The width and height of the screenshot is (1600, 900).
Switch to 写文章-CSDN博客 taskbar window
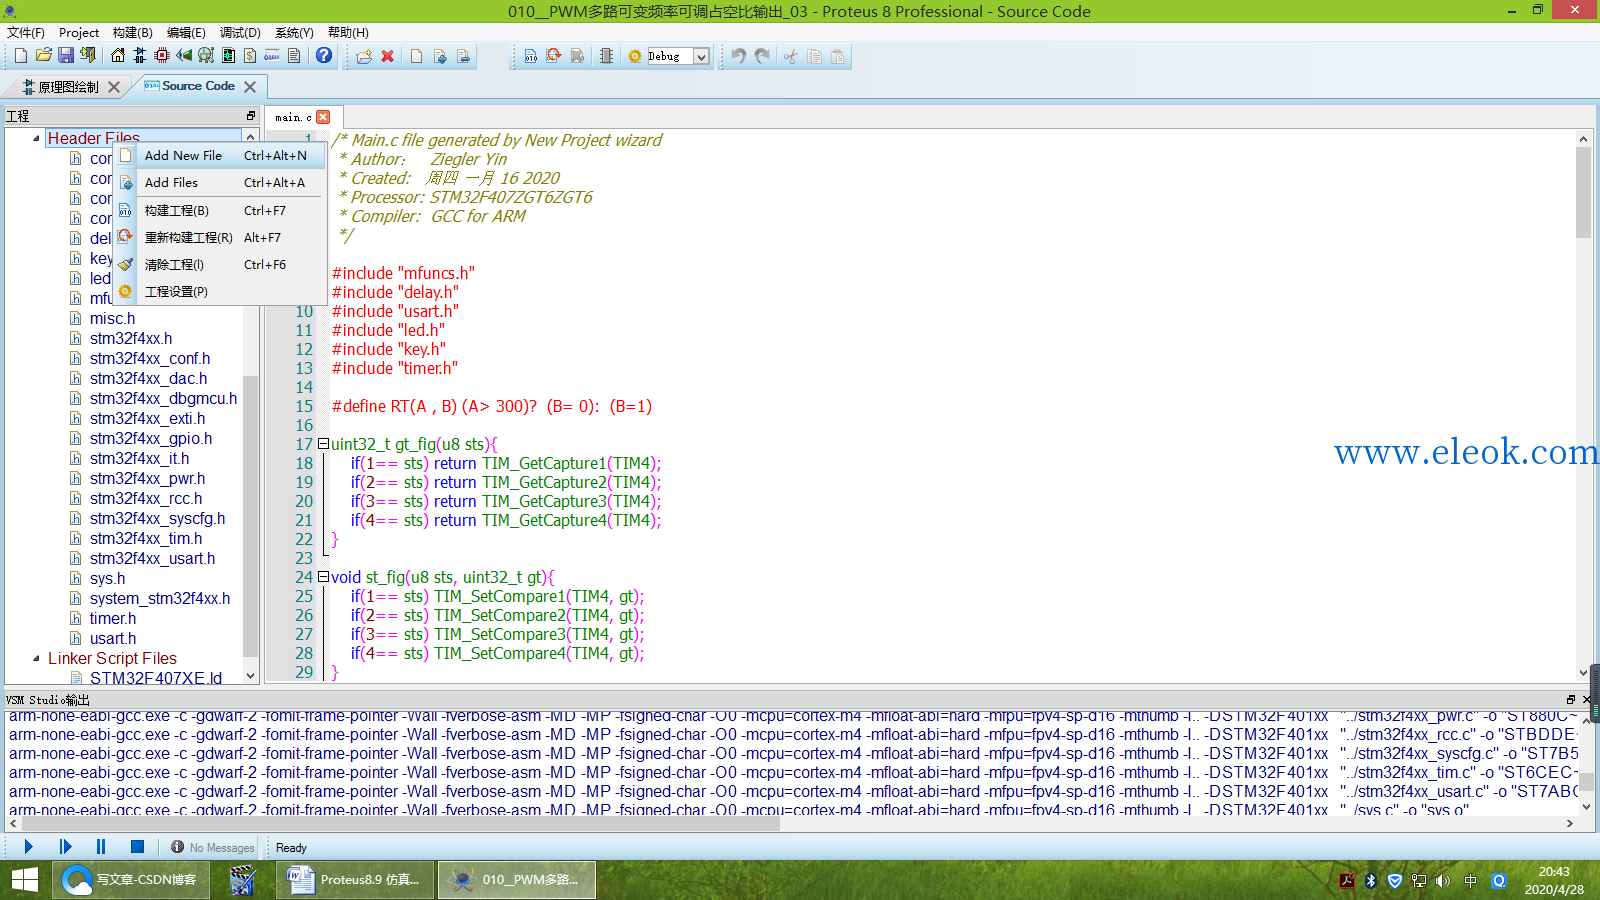(133, 880)
